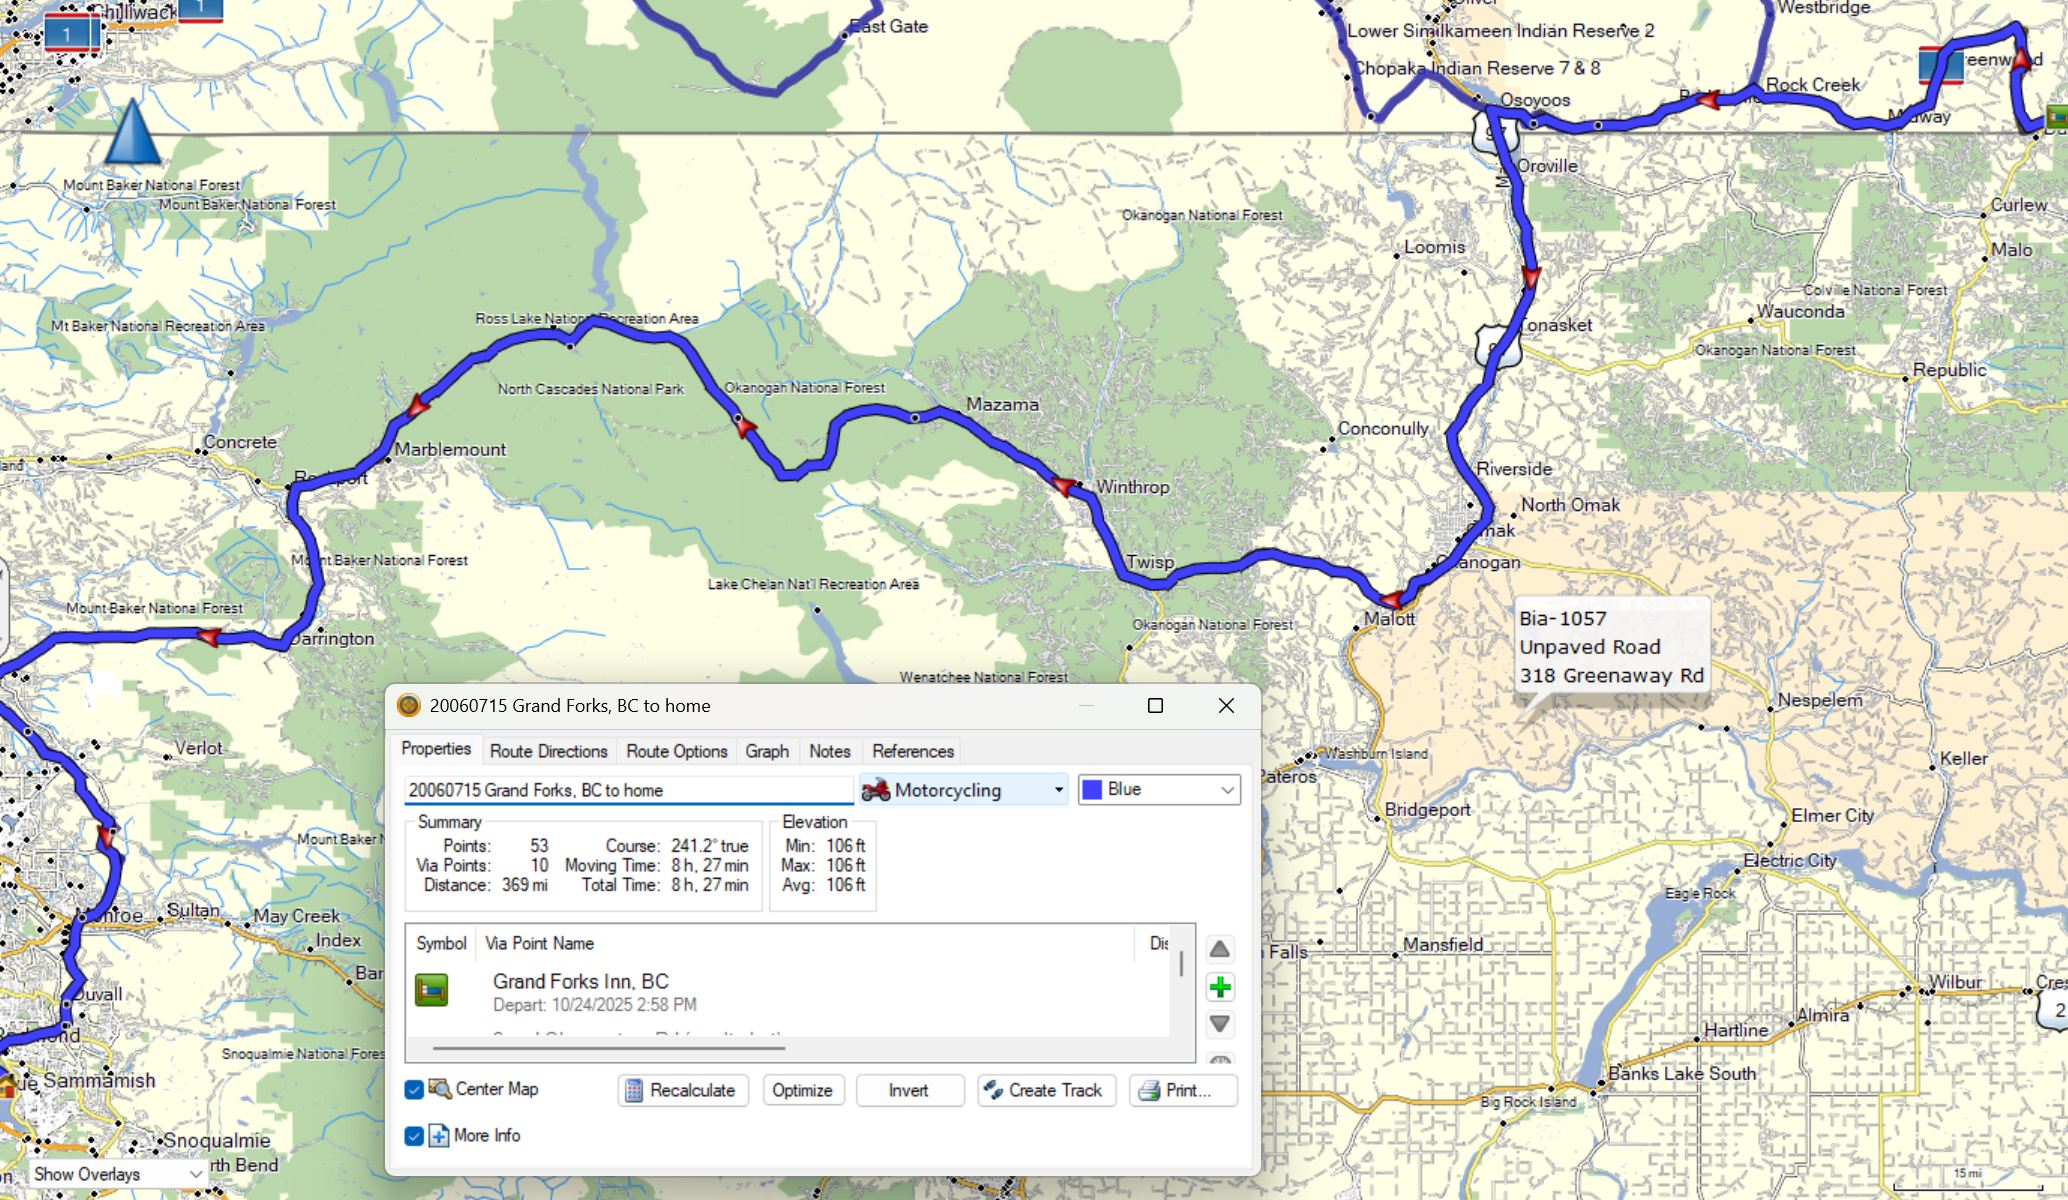This screenshot has height=1200, width=2068.
Task: Uncheck the Center Map checkbox
Action: click(x=414, y=1089)
